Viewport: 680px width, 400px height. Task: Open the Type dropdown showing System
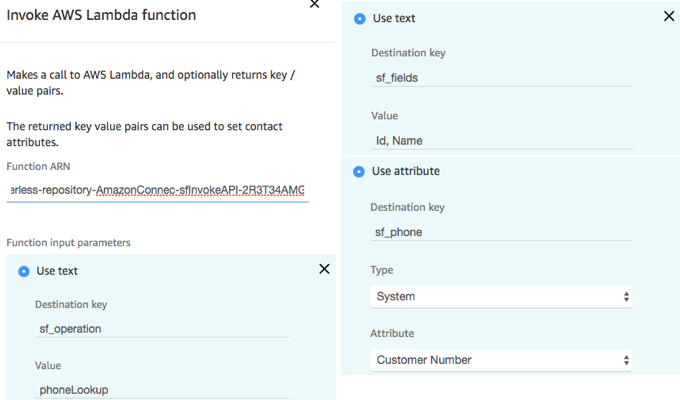pyautogui.click(x=501, y=297)
